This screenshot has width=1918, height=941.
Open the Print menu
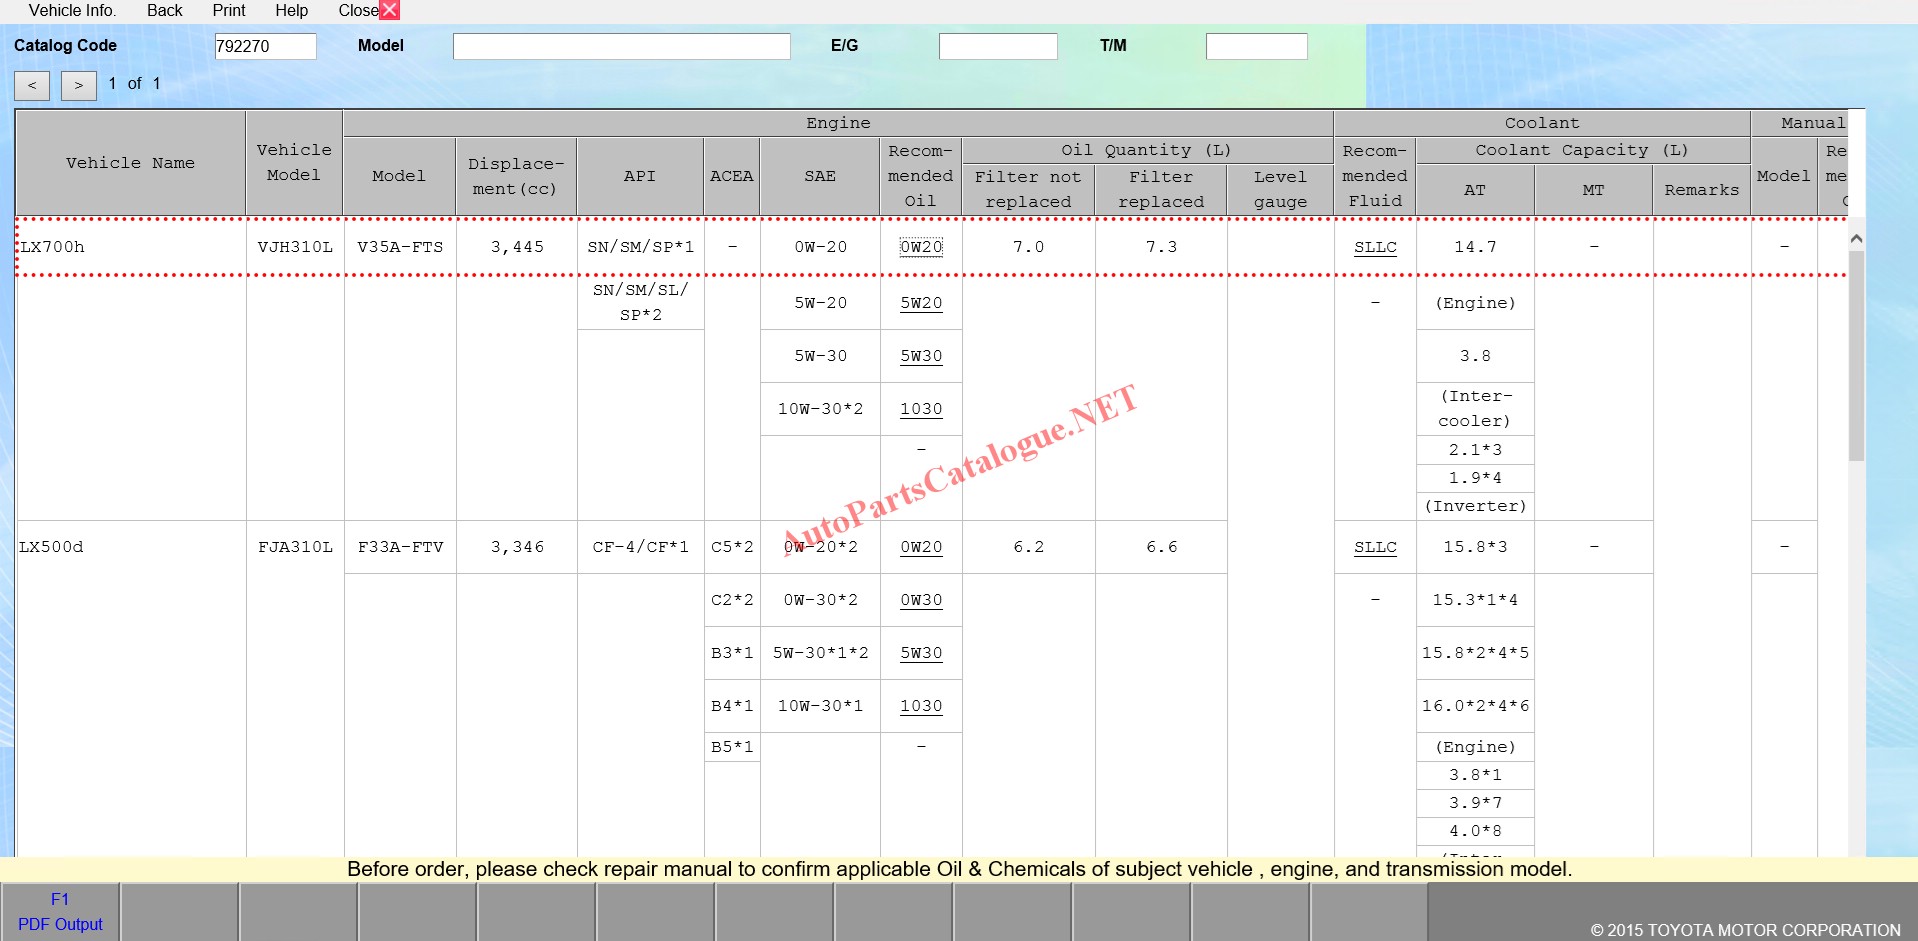click(228, 11)
